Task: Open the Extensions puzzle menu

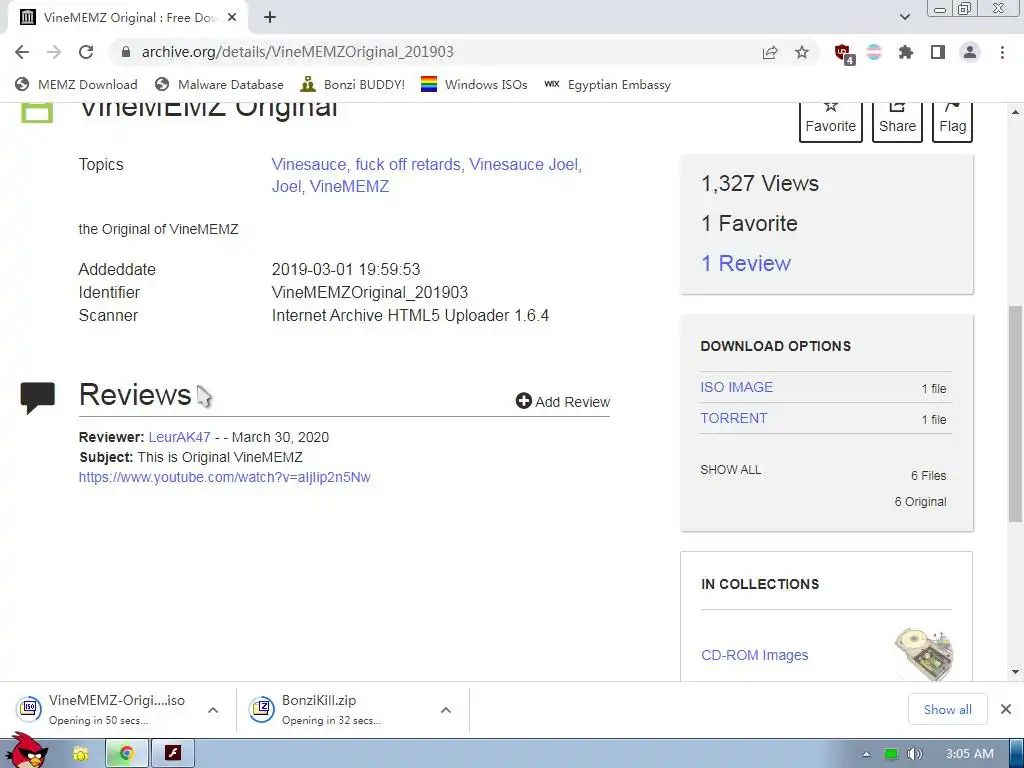Action: click(906, 52)
